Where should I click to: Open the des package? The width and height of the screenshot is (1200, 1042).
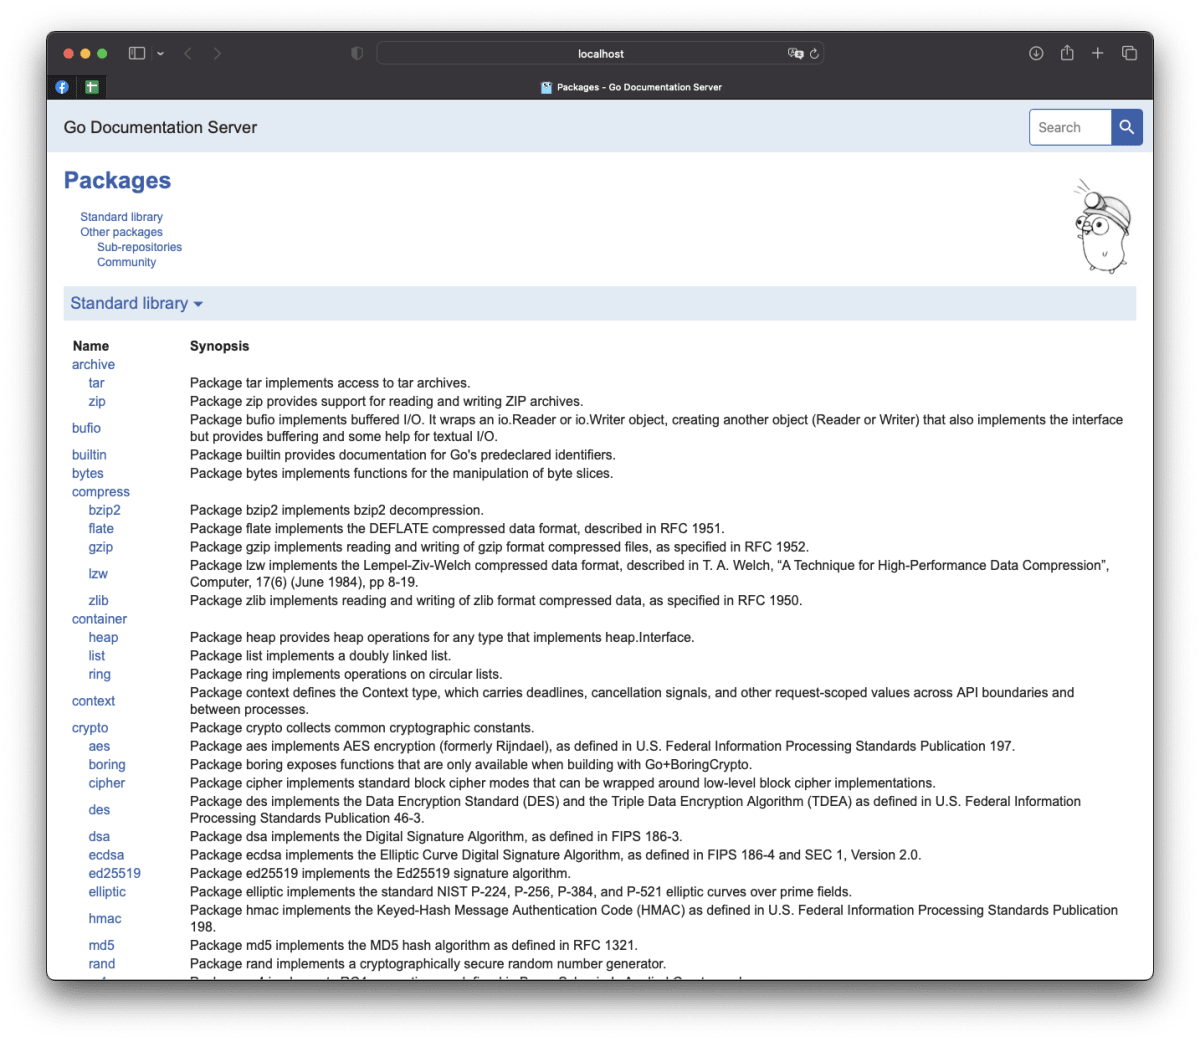pyautogui.click(x=99, y=810)
